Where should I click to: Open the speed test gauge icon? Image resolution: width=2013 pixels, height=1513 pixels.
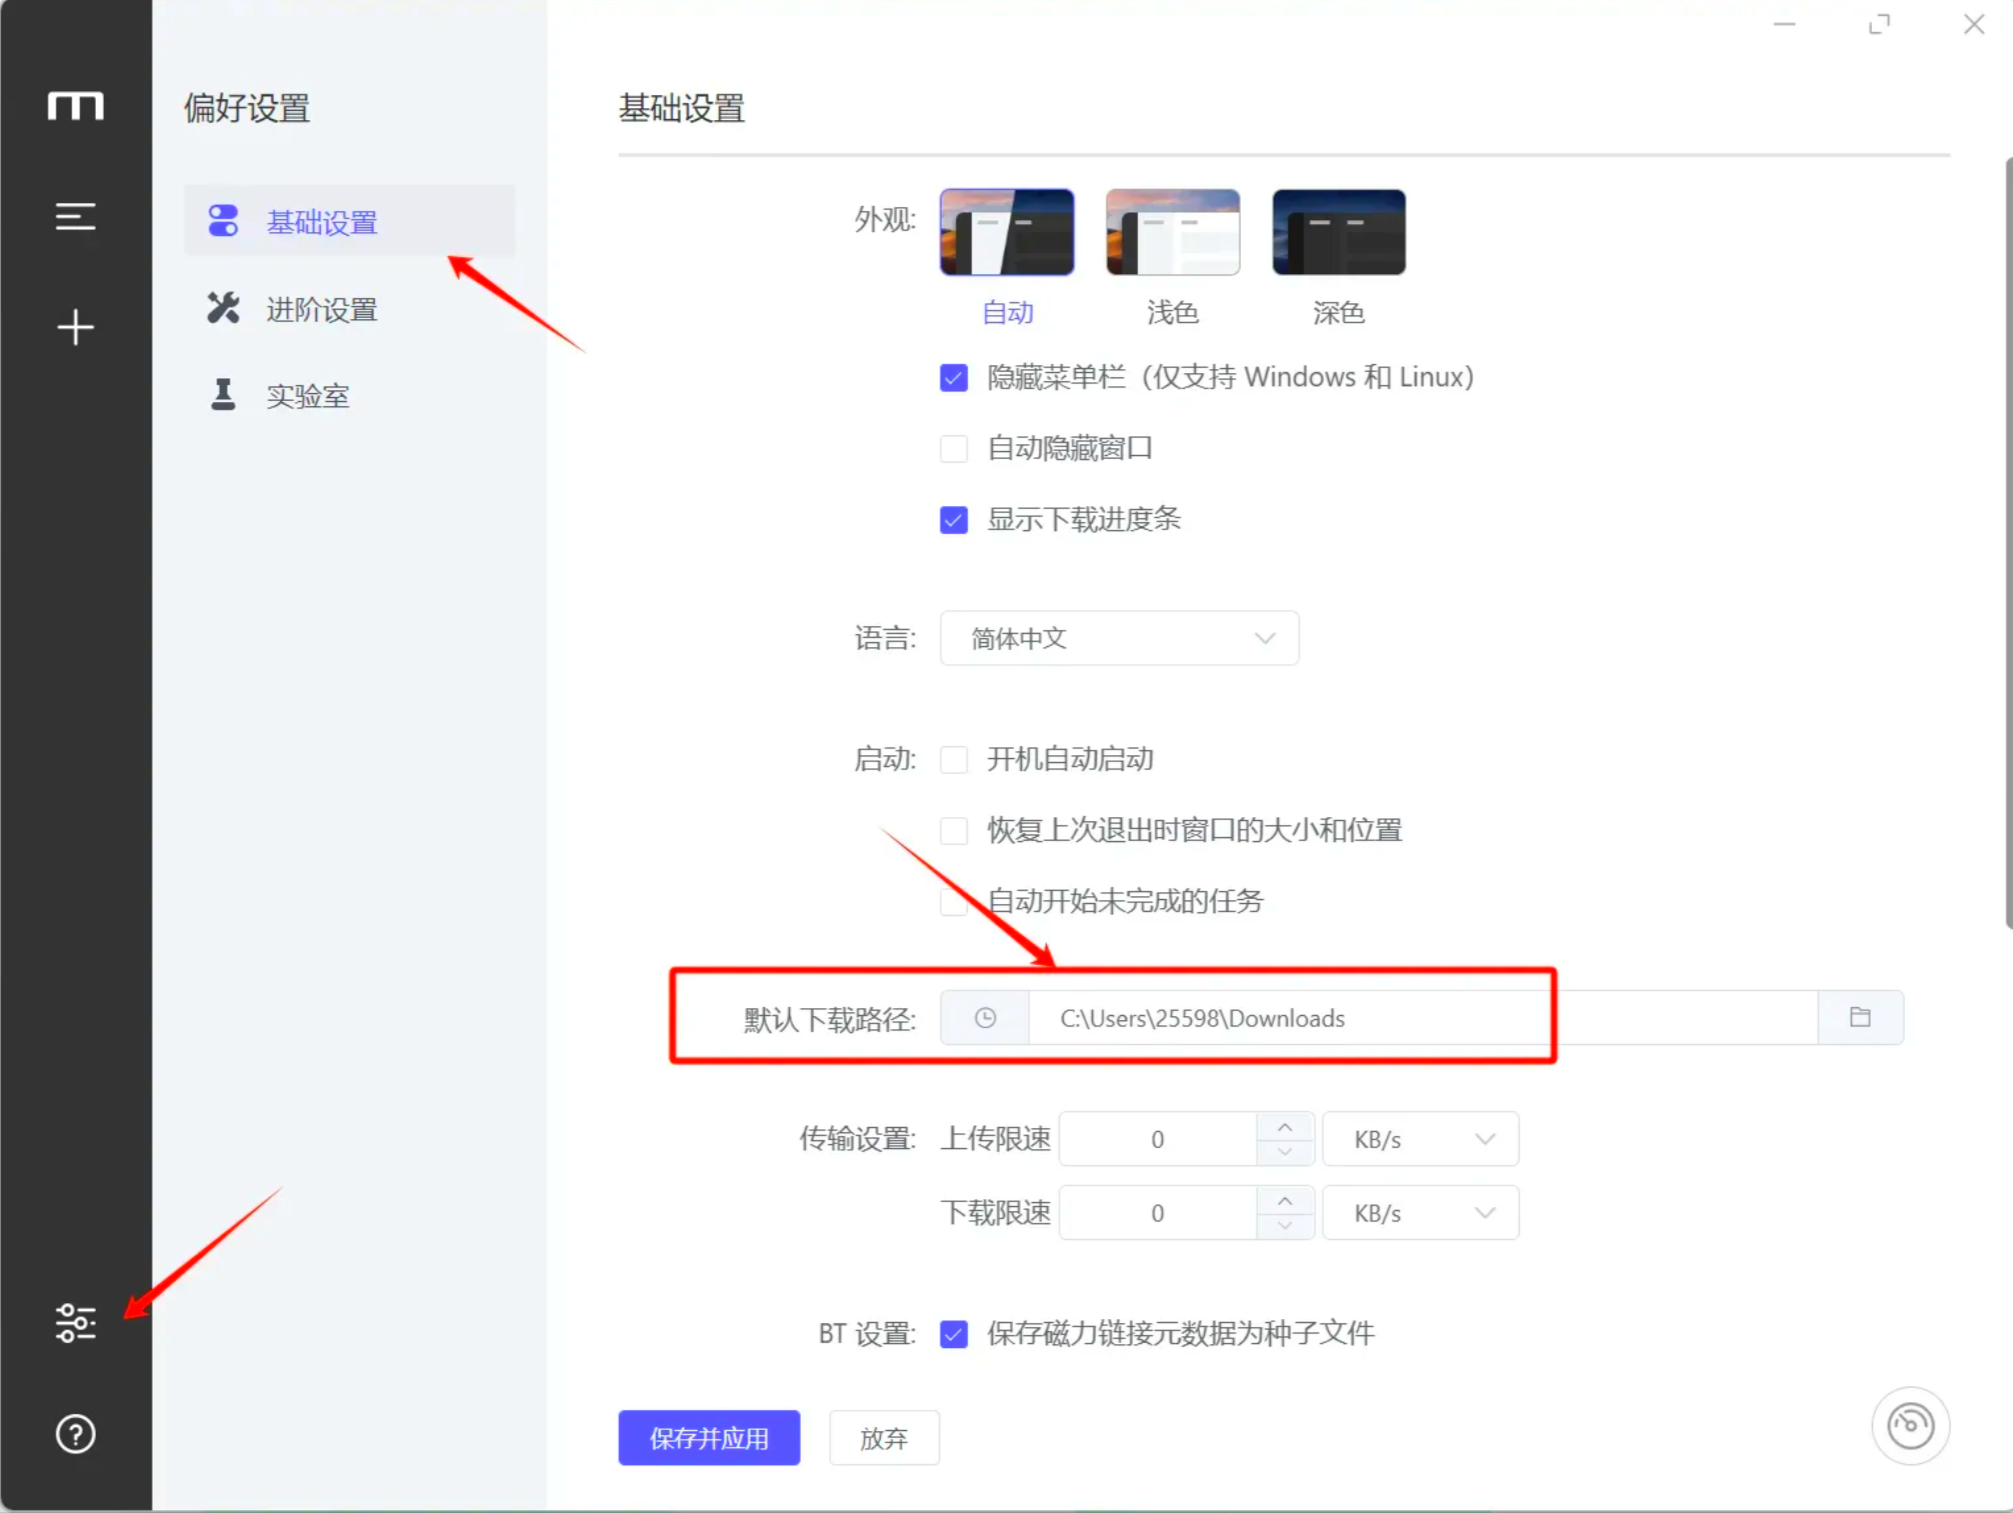(1911, 1426)
